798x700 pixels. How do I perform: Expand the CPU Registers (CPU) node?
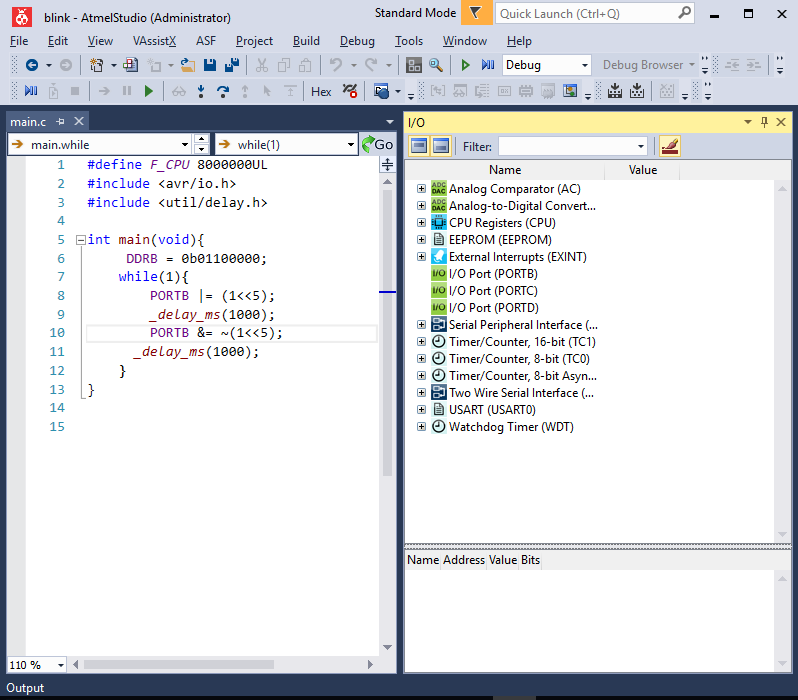pos(421,222)
